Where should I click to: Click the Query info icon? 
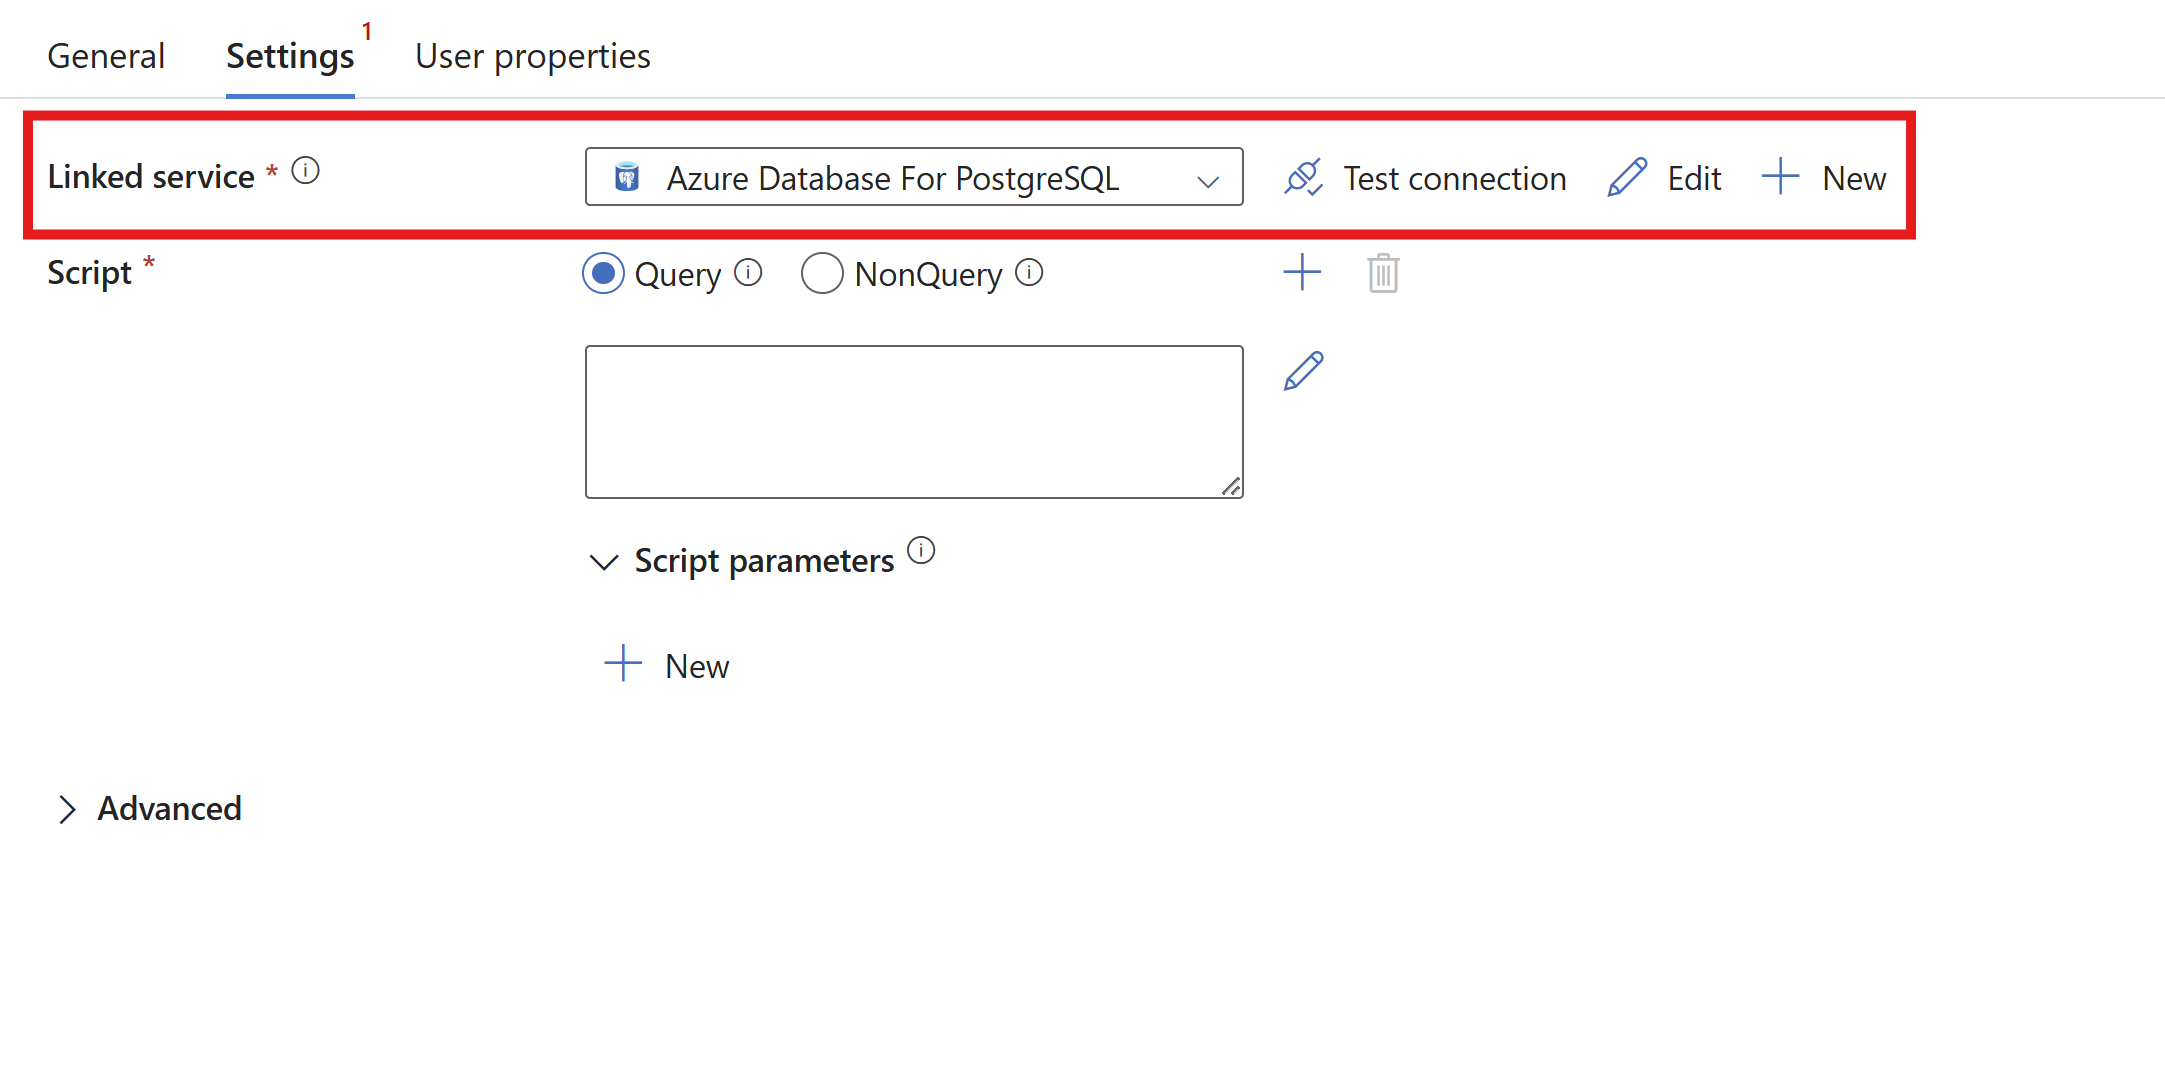coord(748,272)
